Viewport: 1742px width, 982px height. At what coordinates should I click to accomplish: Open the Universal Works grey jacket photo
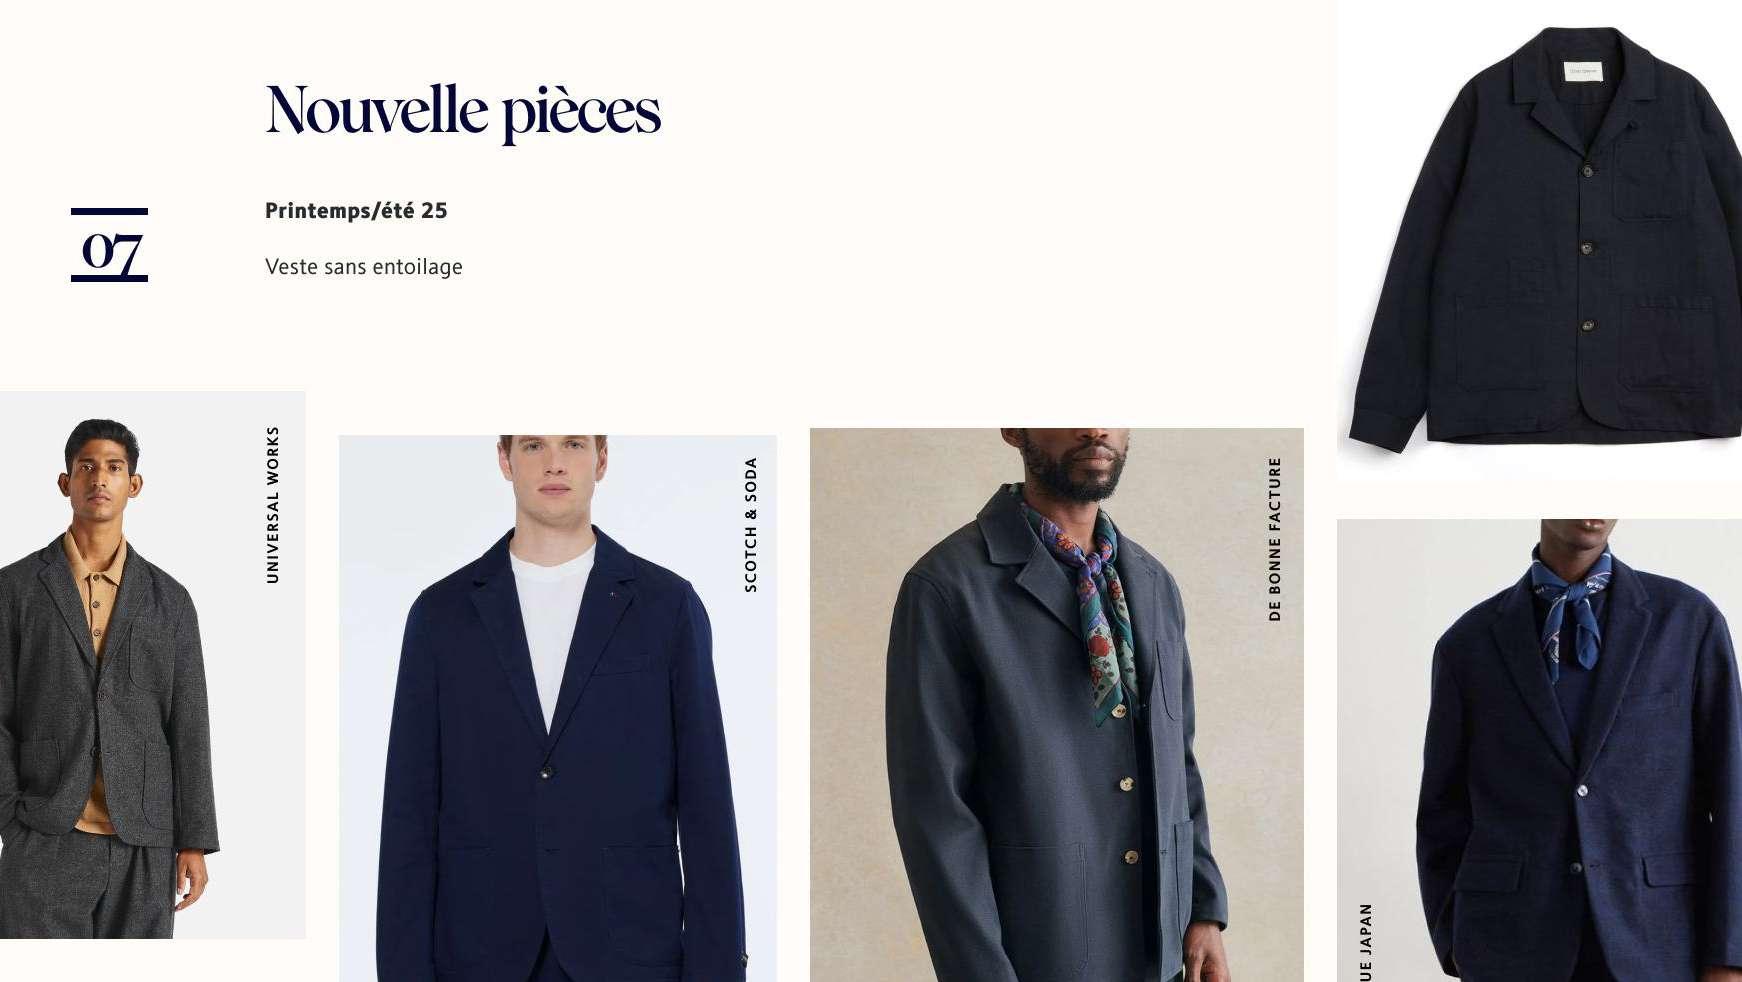click(x=153, y=665)
